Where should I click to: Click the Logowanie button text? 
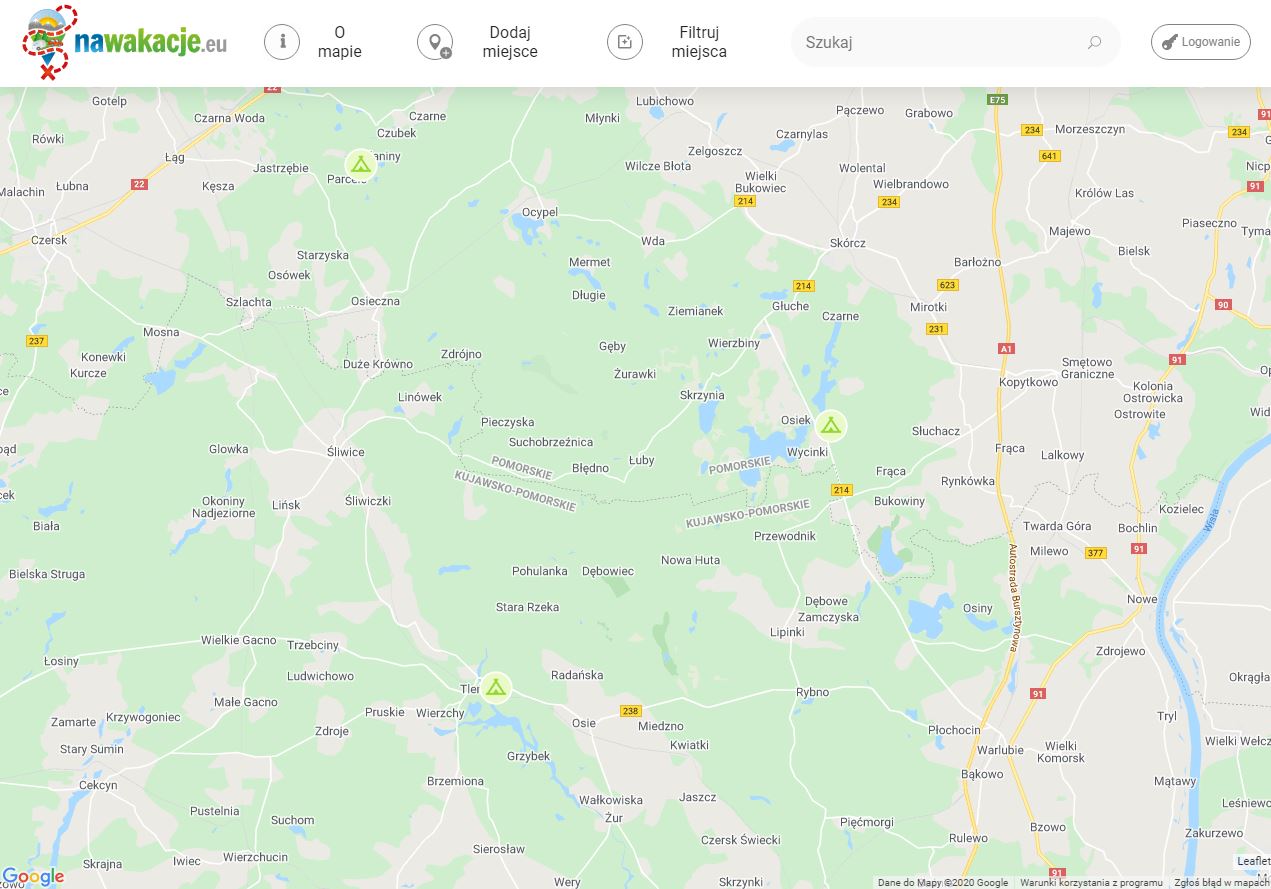tap(1210, 42)
